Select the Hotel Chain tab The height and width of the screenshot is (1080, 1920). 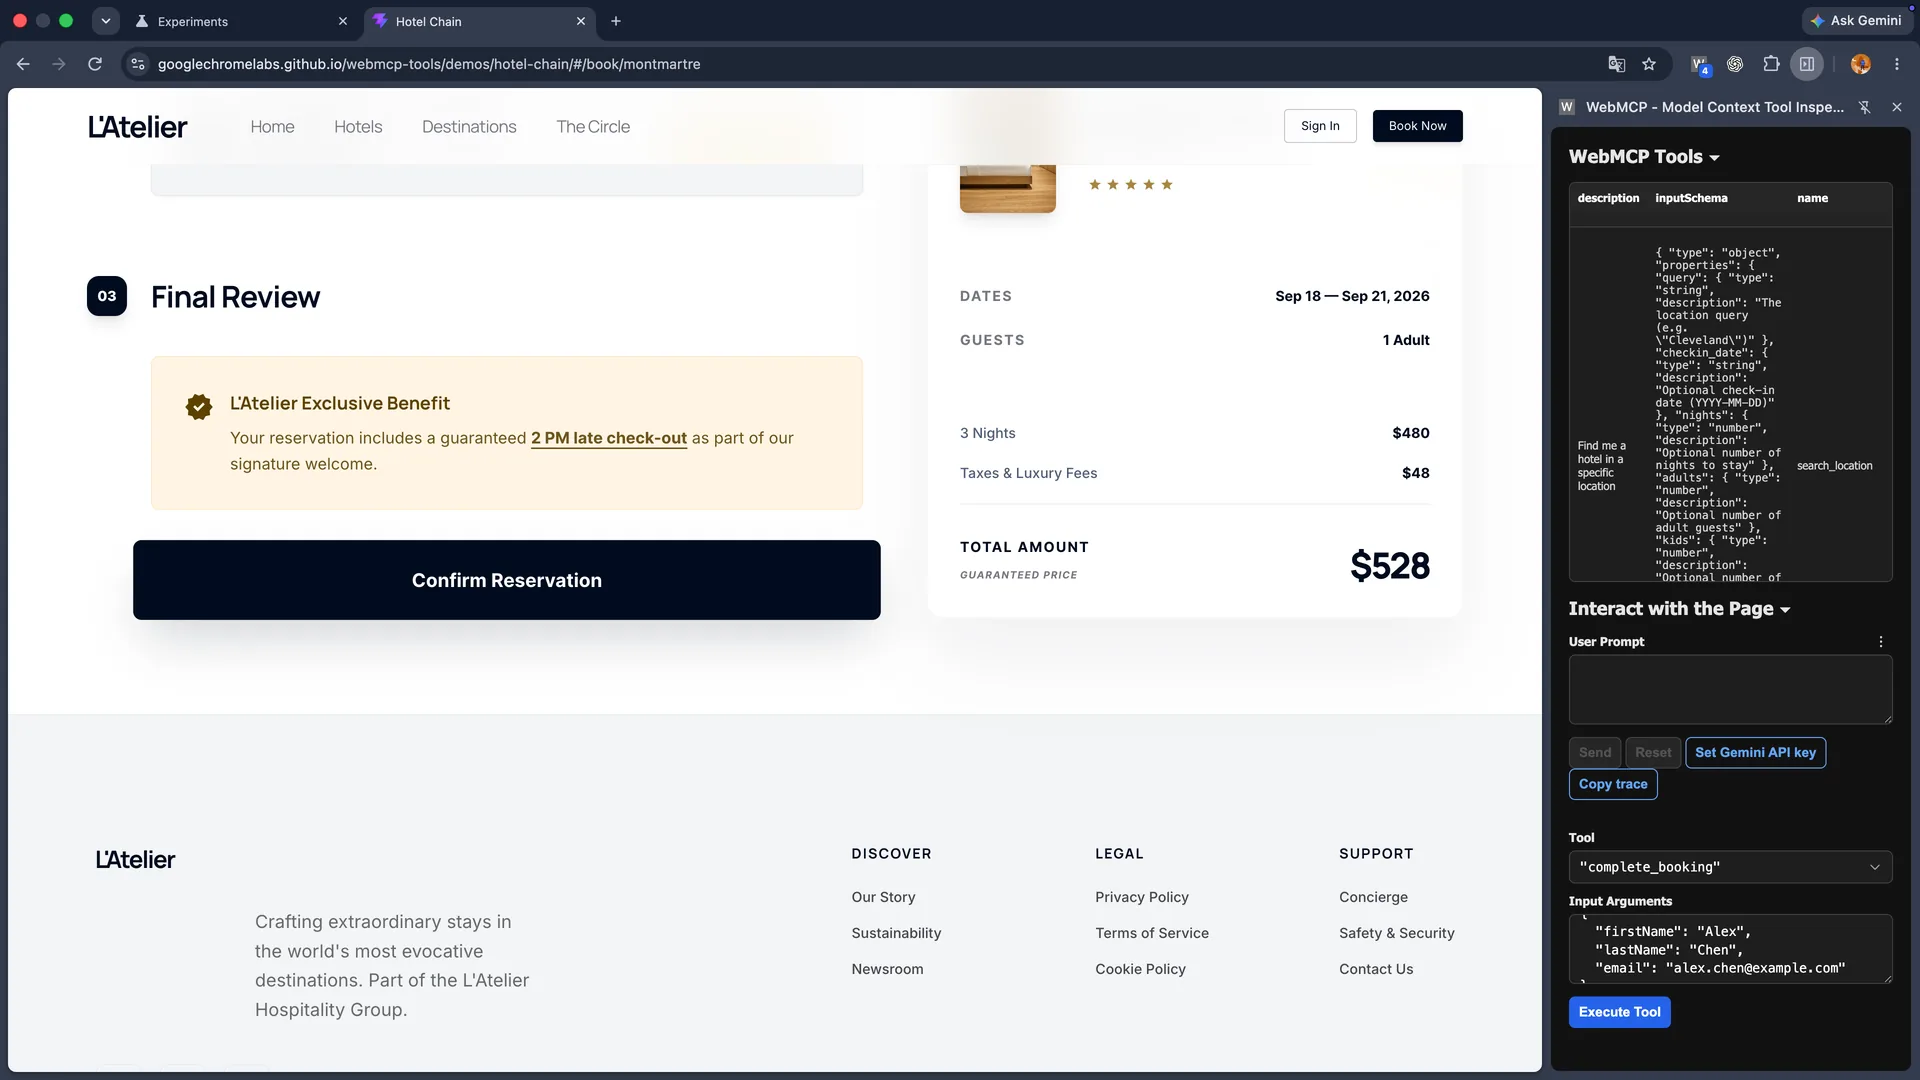click(x=479, y=21)
